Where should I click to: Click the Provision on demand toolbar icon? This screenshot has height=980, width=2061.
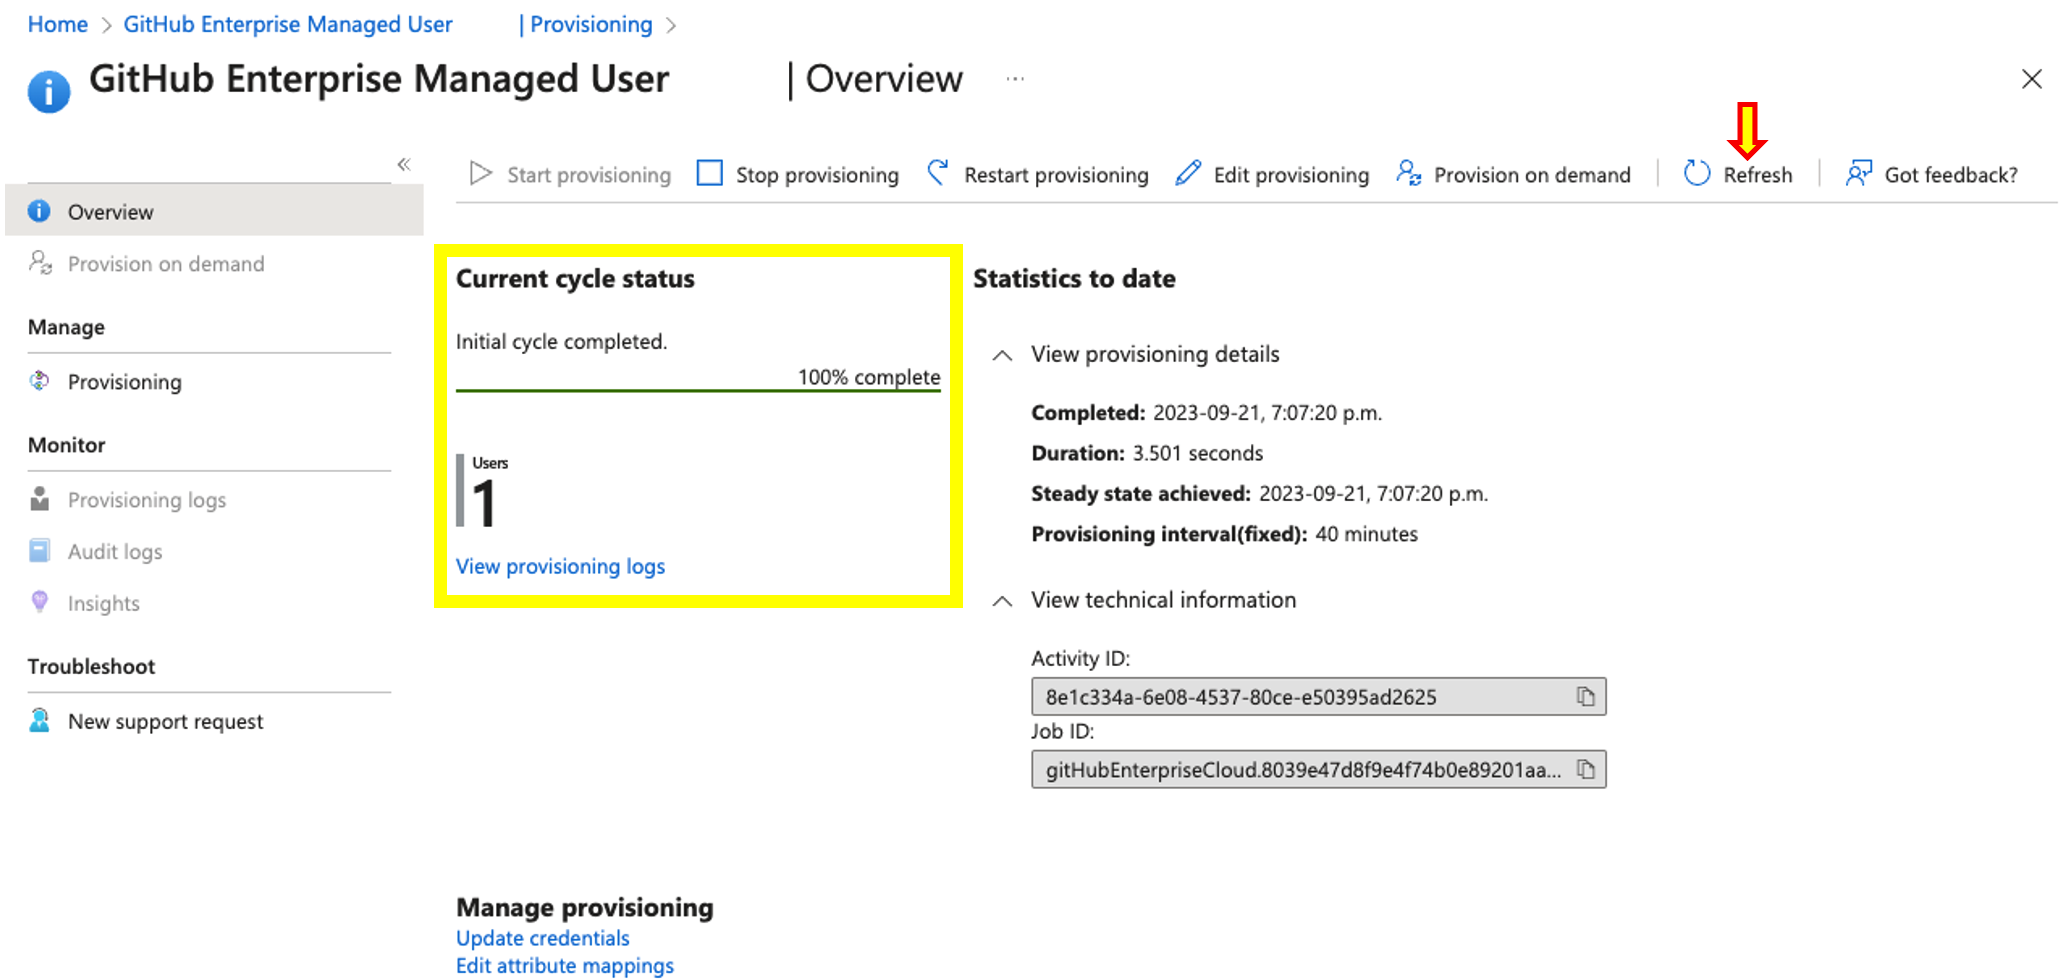(x=1409, y=173)
